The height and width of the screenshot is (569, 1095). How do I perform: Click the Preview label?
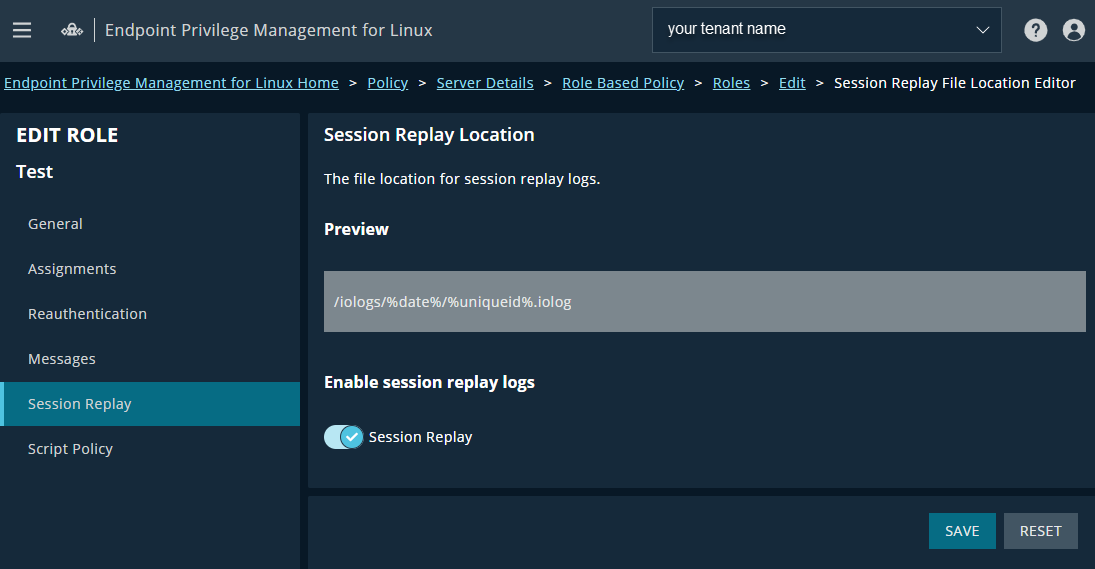[356, 230]
